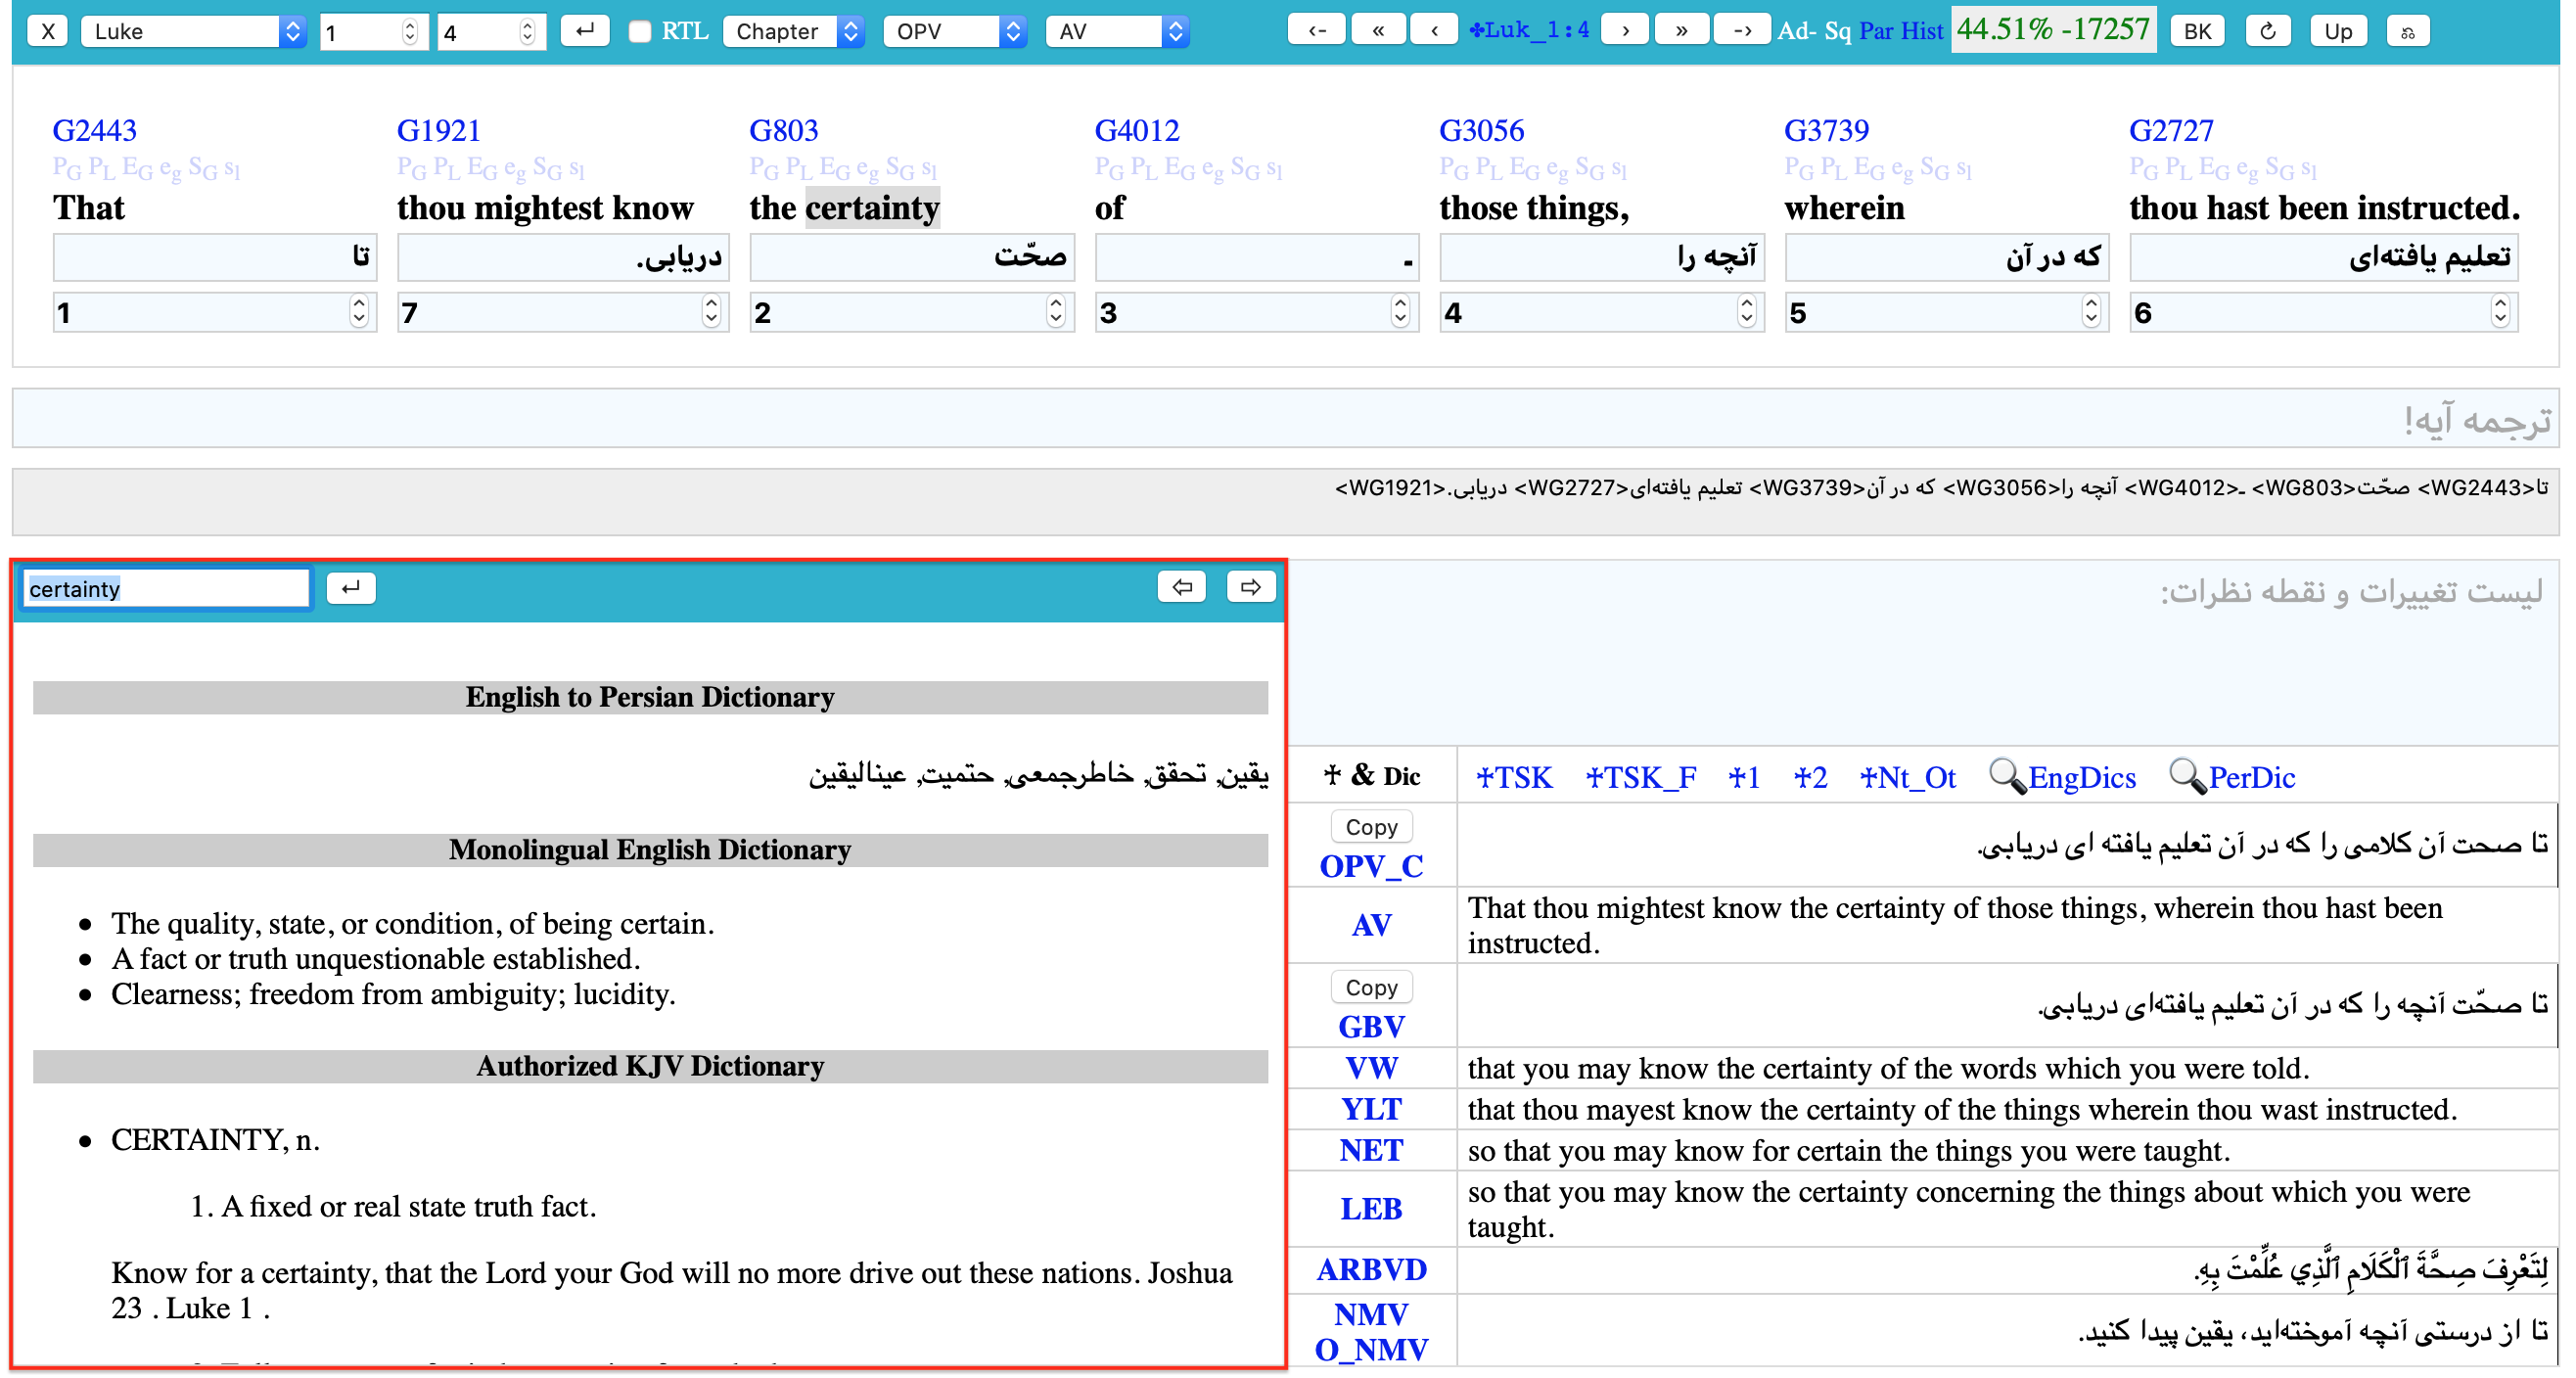Viewport: 2576px width, 1378px height.
Task: Click the Sq link in toolbar
Action: (x=1837, y=31)
